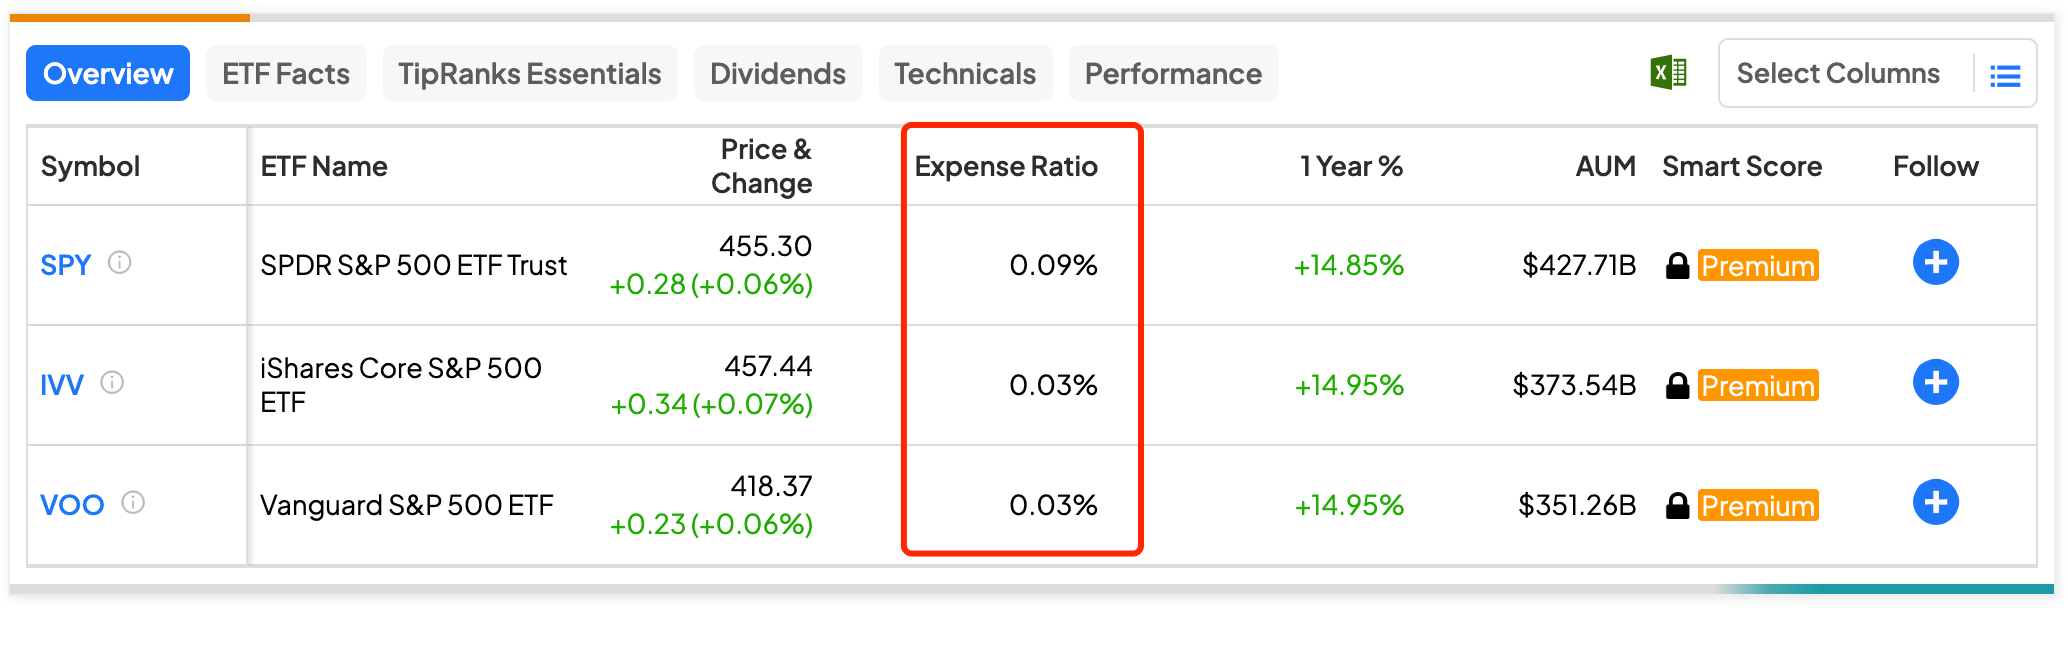This screenshot has width=2068, height=646.
Task: Follow IVV with the plus button
Action: pyautogui.click(x=1936, y=382)
